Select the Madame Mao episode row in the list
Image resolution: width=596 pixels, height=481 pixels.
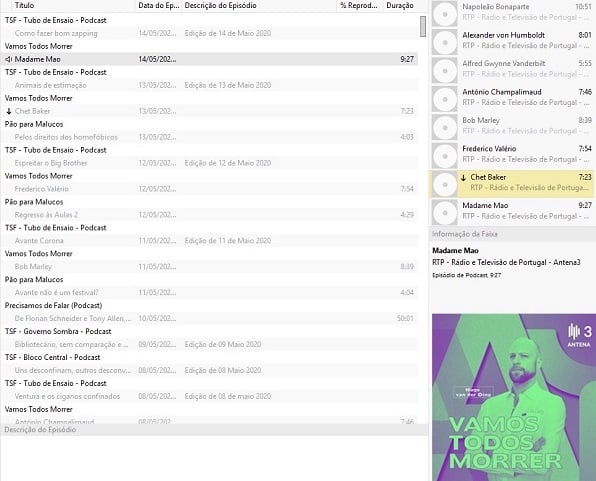tap(209, 59)
